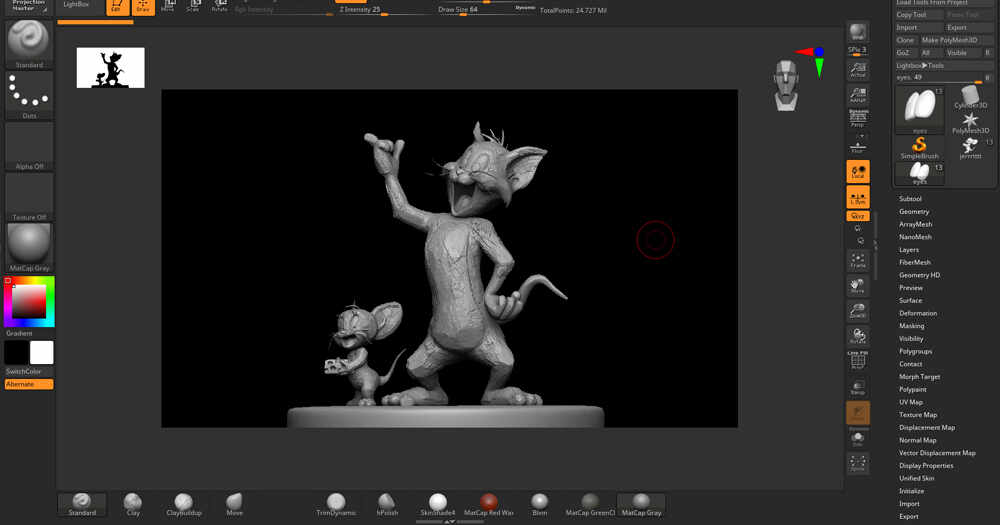Toggle Dynamic draw size
1000x525 pixels.
525,8
